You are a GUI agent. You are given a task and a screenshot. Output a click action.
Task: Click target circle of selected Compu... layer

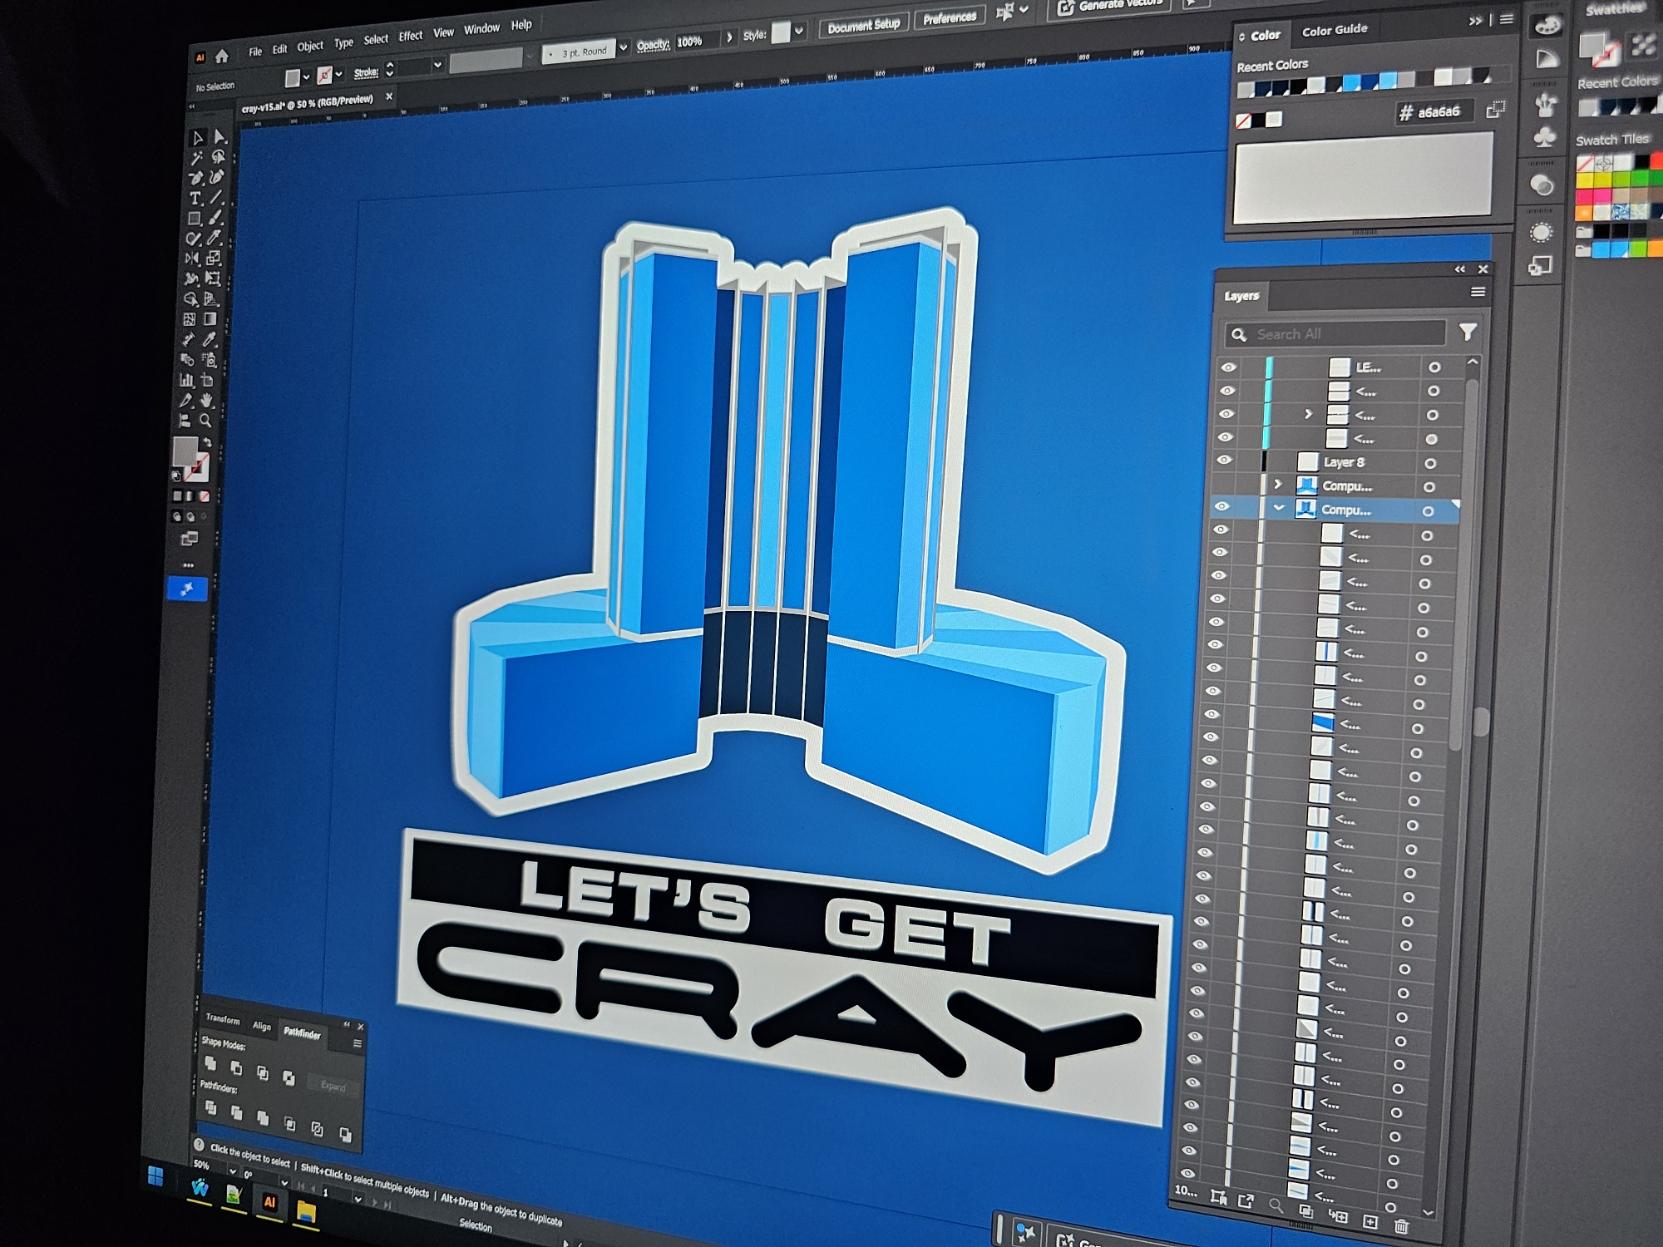pyautogui.click(x=1428, y=511)
